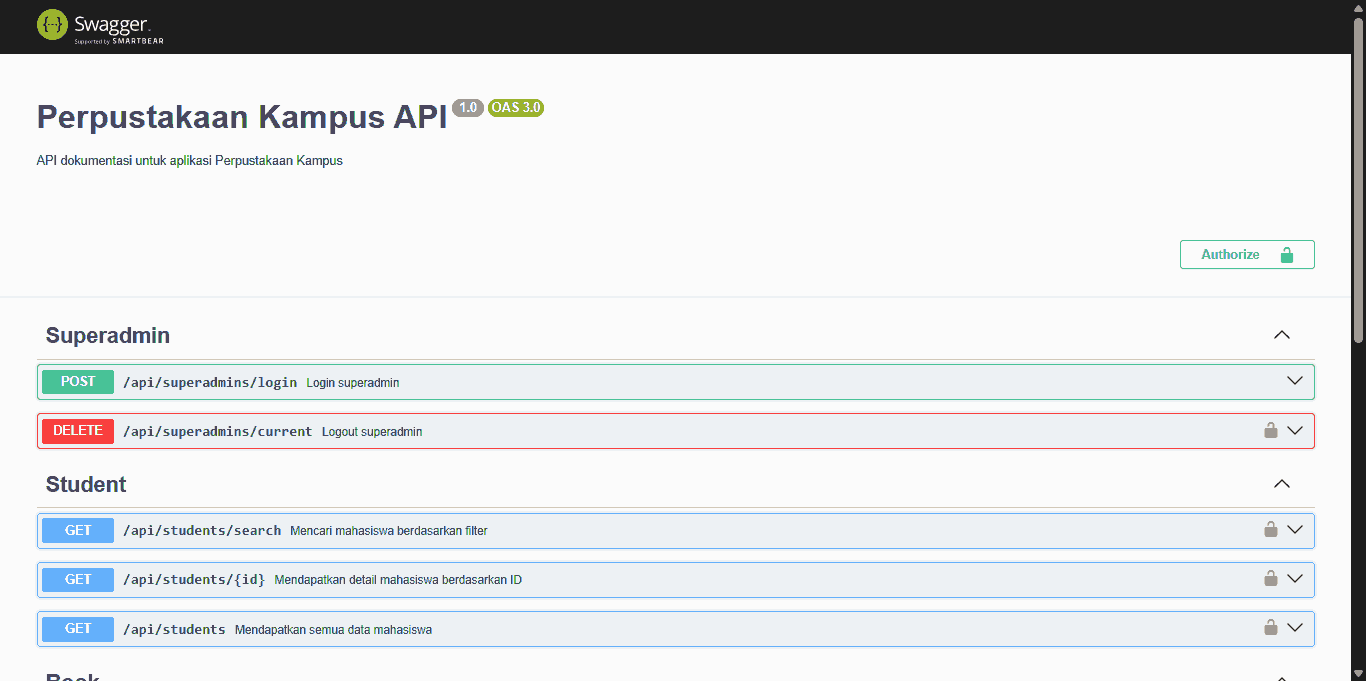Expand GET /api/students endpoint arrow
Viewport: 1366px width, 681px height.
(1295, 628)
